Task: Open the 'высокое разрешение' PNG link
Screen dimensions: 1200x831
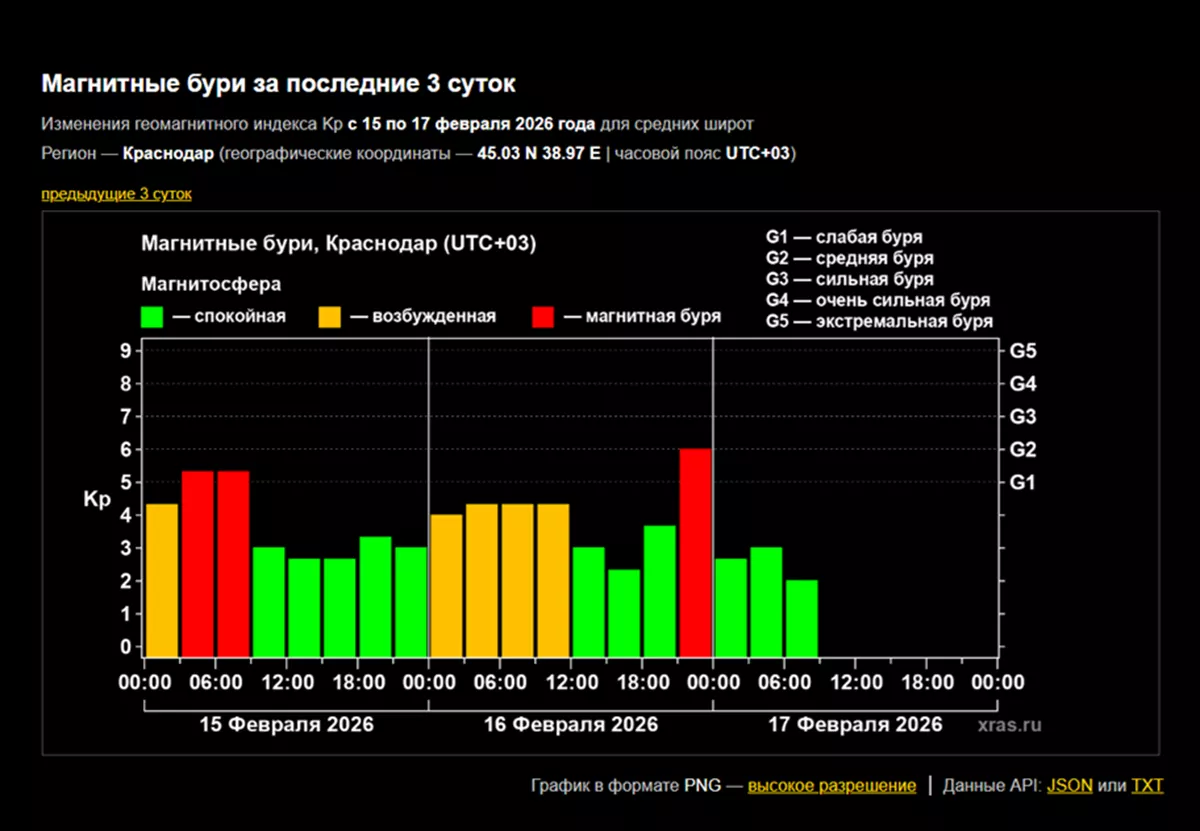Action: point(831,786)
